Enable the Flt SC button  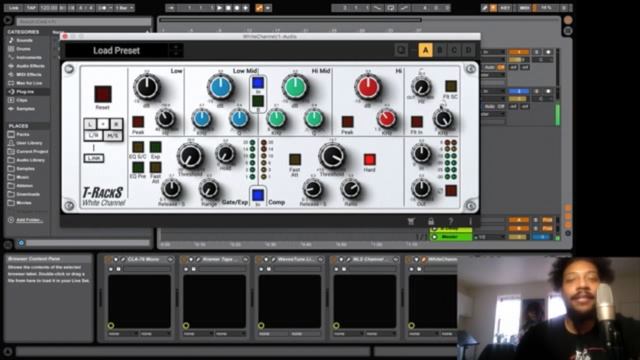point(451,86)
